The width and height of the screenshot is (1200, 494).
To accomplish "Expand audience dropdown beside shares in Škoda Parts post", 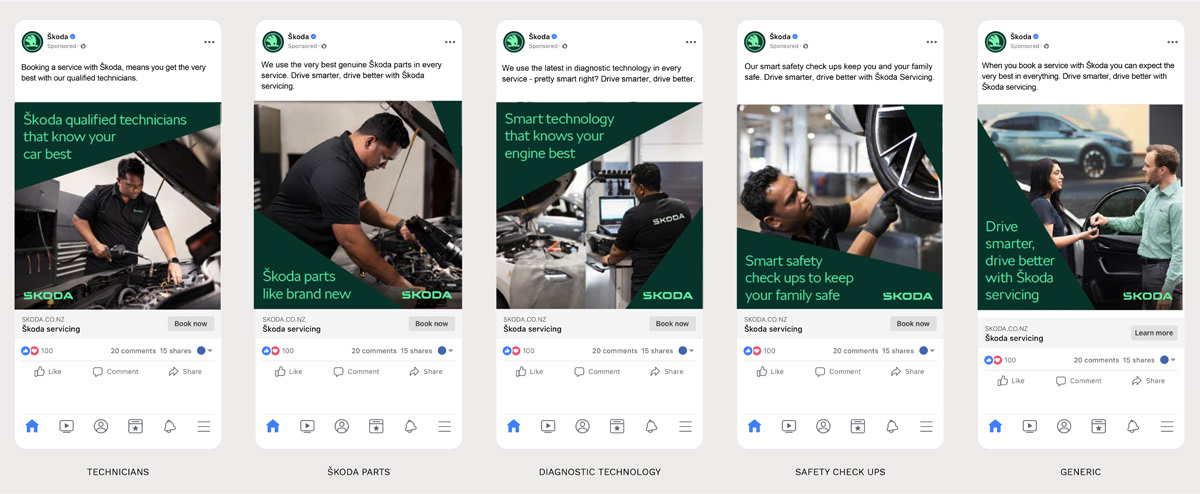I will [446, 351].
